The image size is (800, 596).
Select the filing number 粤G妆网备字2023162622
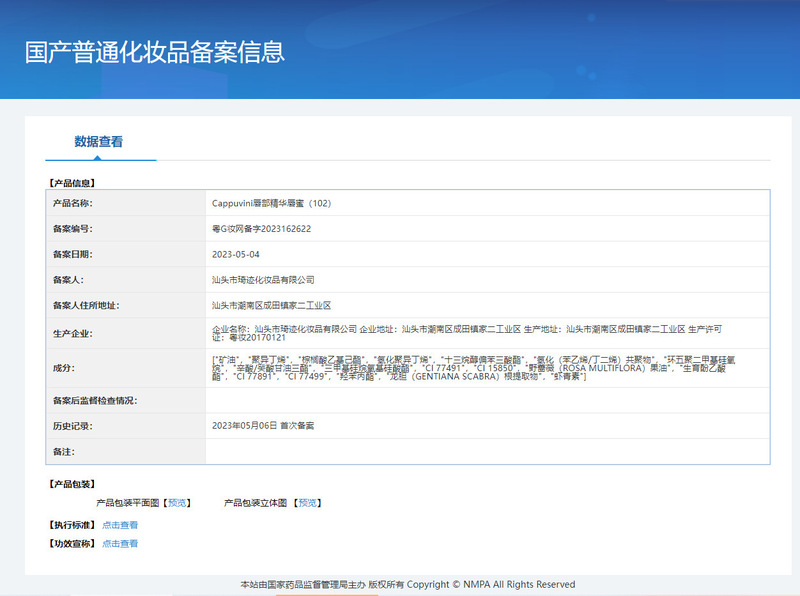tap(261, 229)
